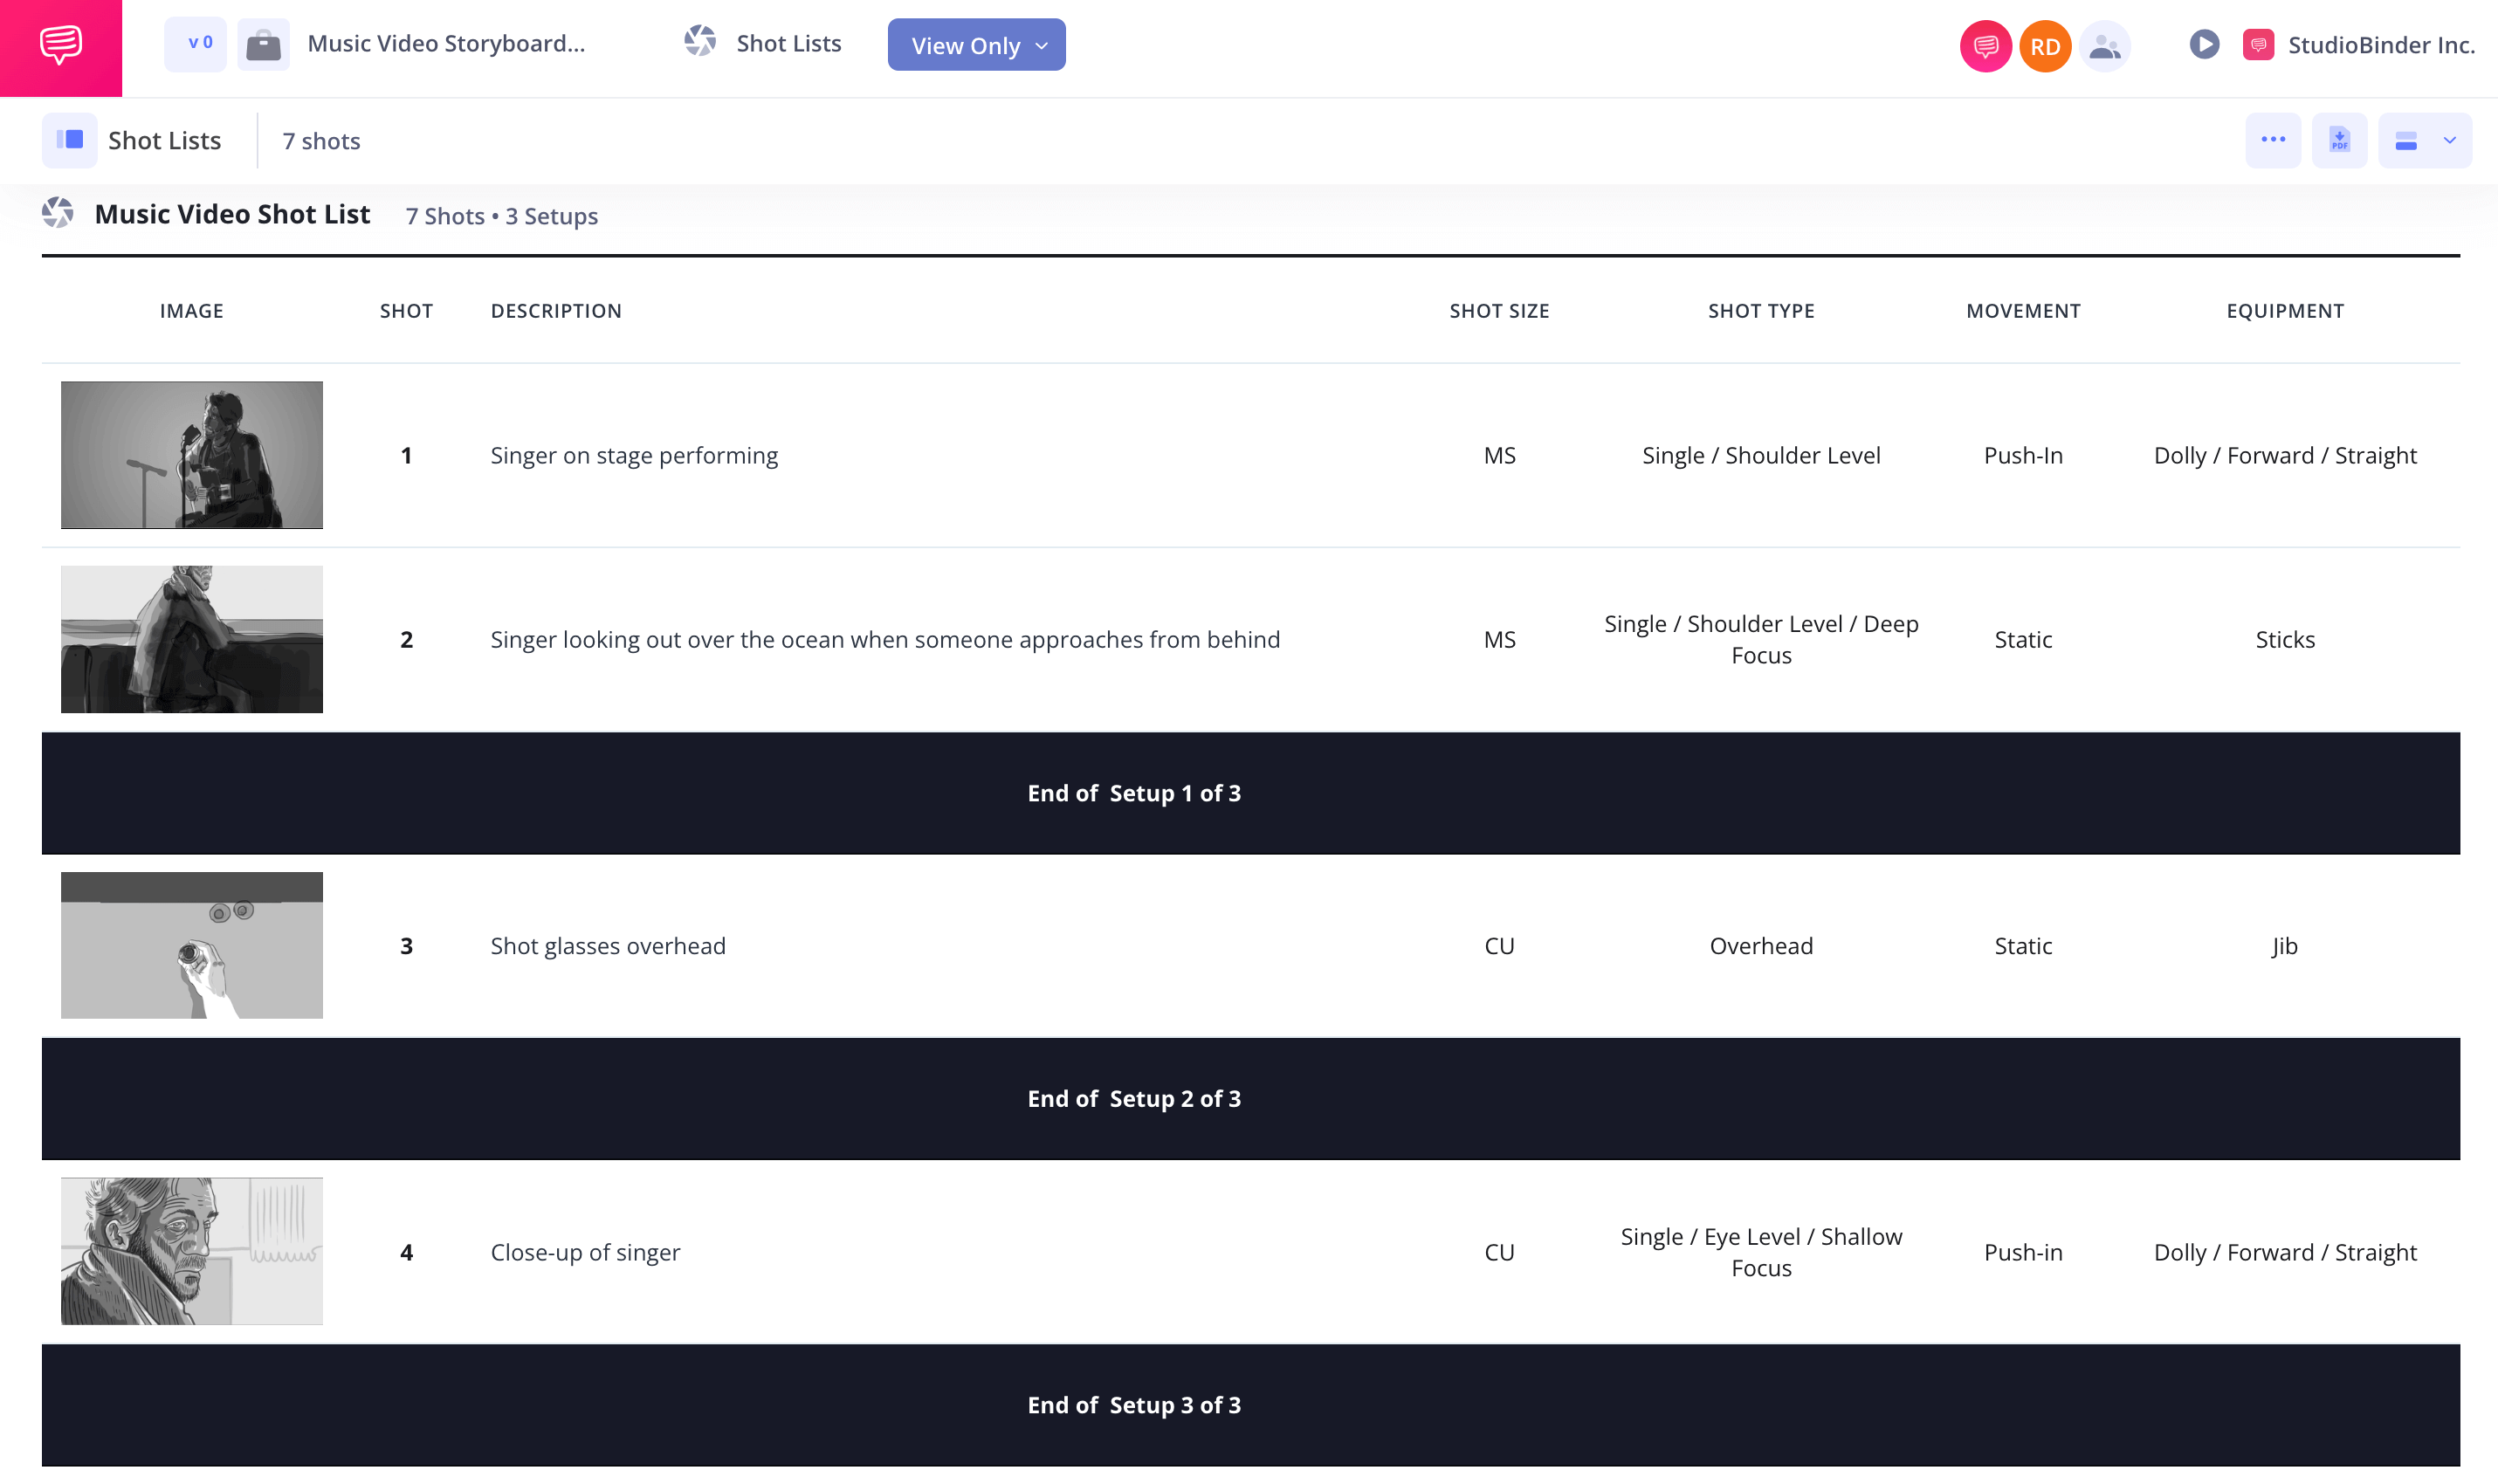Click the Music Video Storyboard tab

[x=447, y=45]
